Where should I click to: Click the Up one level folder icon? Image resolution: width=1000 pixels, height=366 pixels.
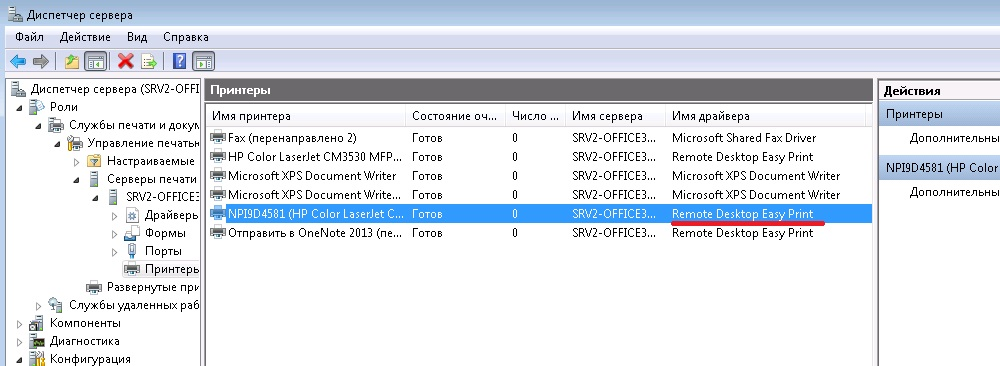tap(71, 61)
